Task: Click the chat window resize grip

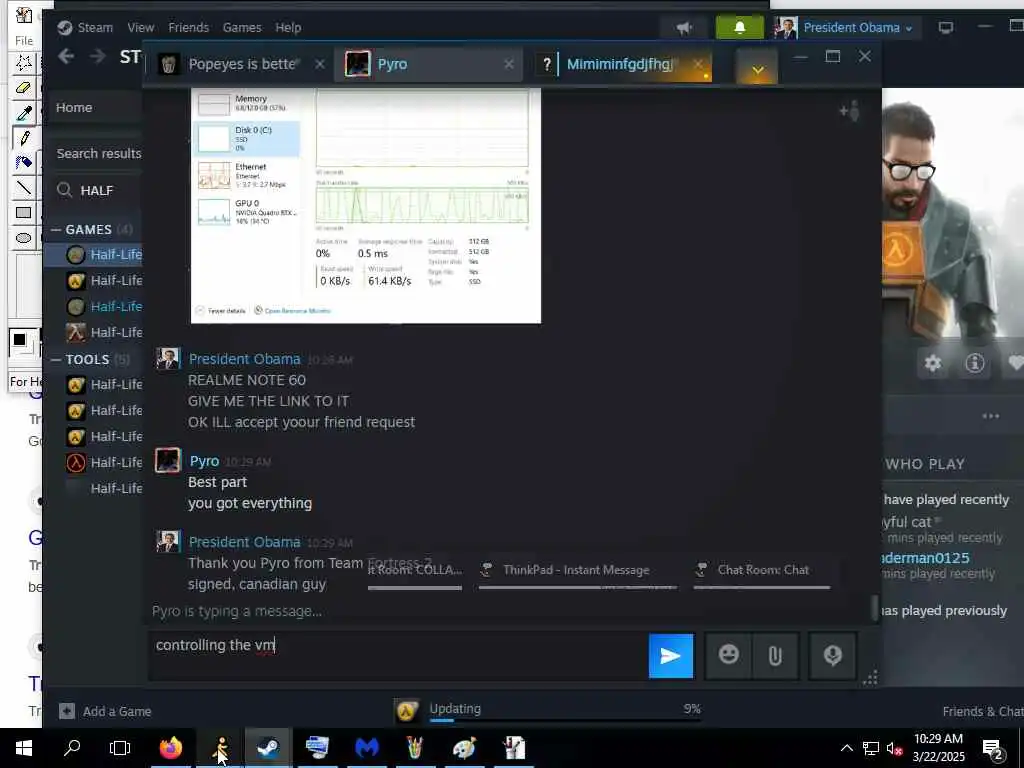Action: (x=870, y=679)
